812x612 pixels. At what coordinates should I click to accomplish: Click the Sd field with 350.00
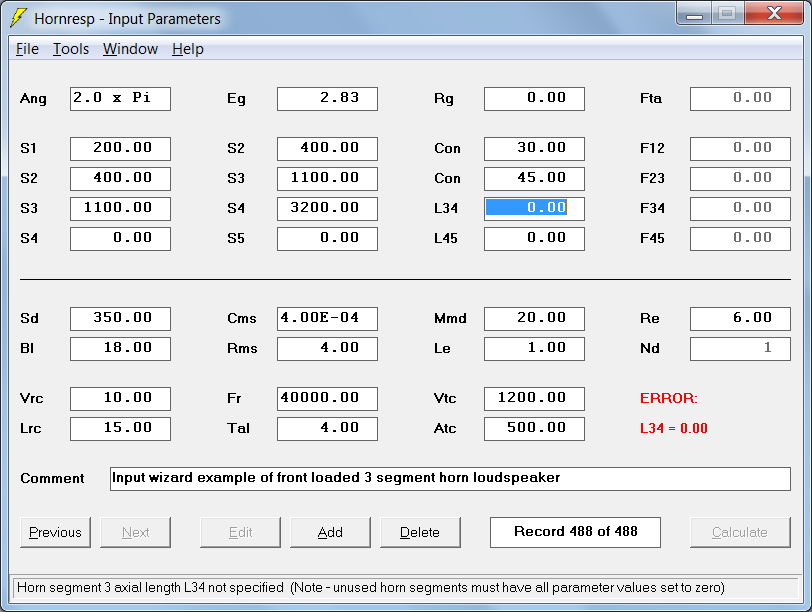pyautogui.click(x=120, y=319)
